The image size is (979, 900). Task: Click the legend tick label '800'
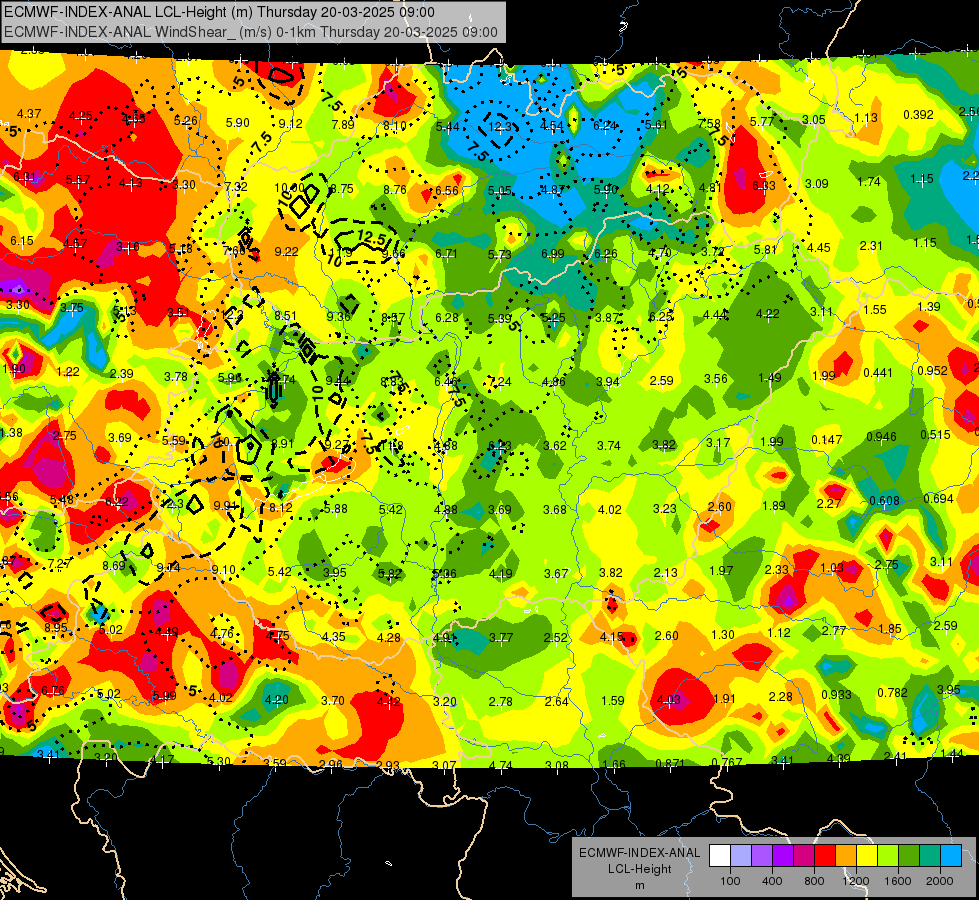(814, 881)
